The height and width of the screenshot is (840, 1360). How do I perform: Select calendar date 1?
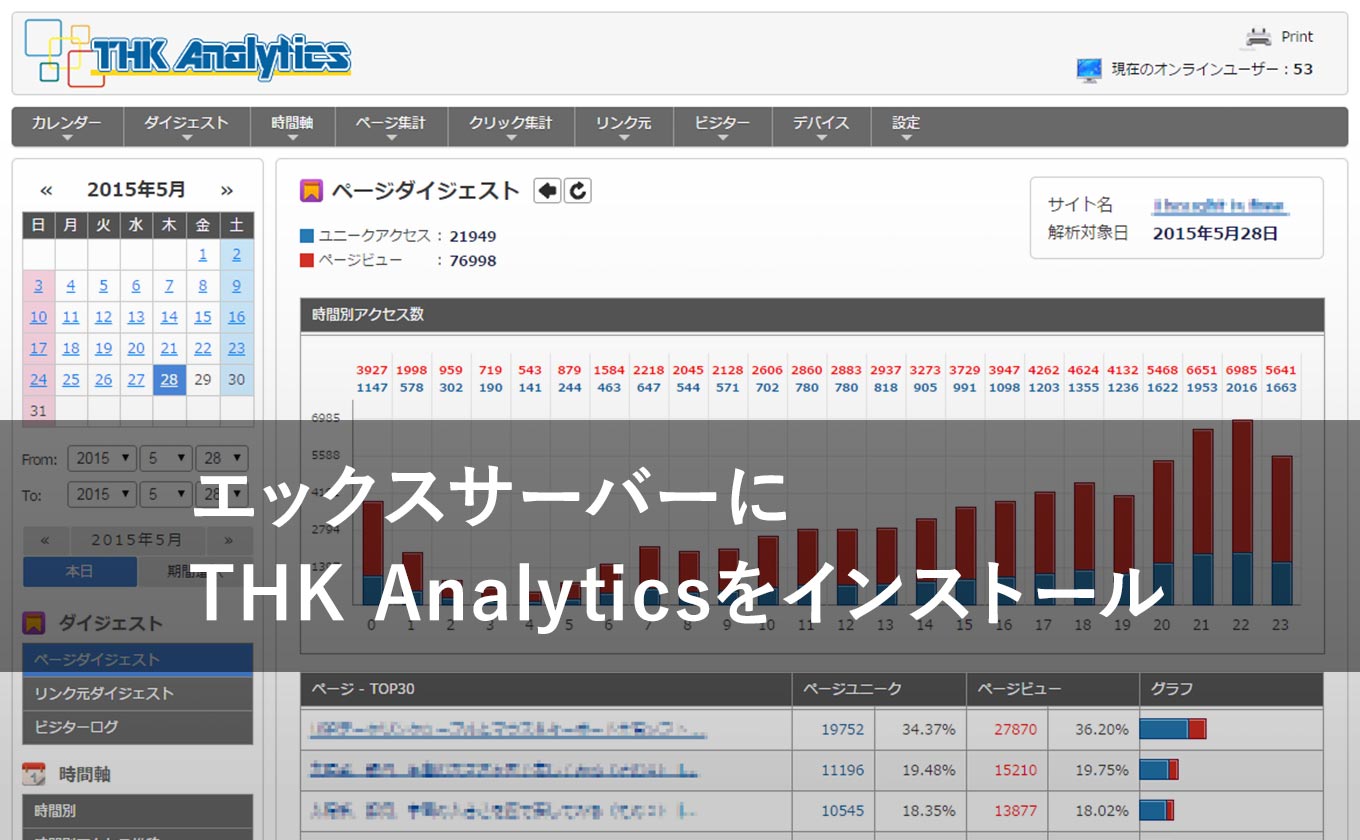203,255
